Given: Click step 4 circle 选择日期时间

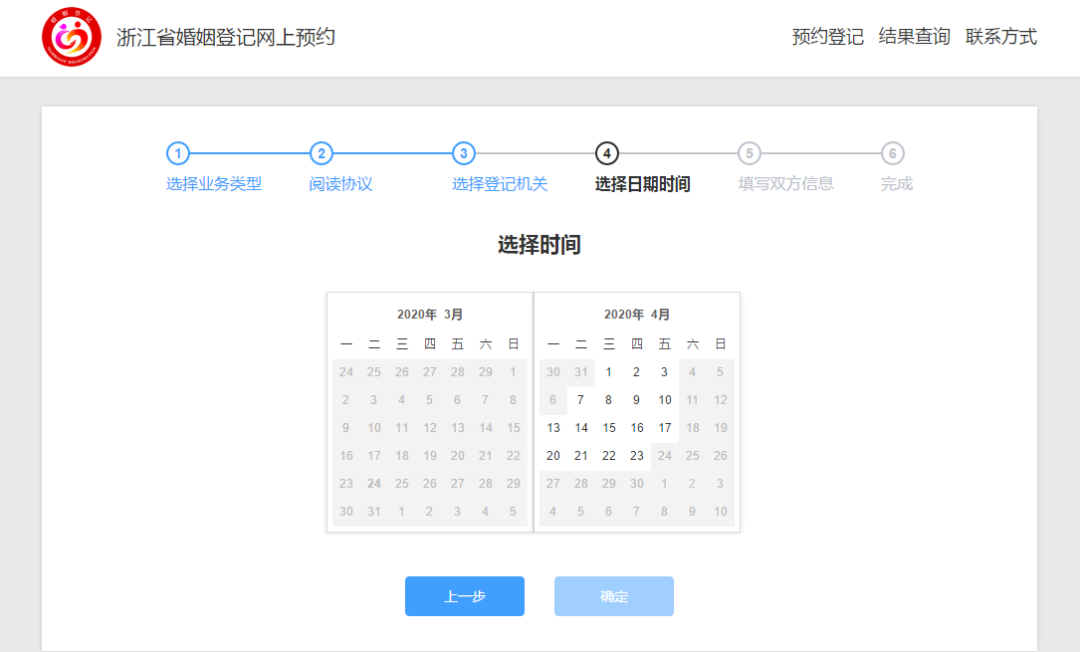Looking at the screenshot, I should click(606, 153).
